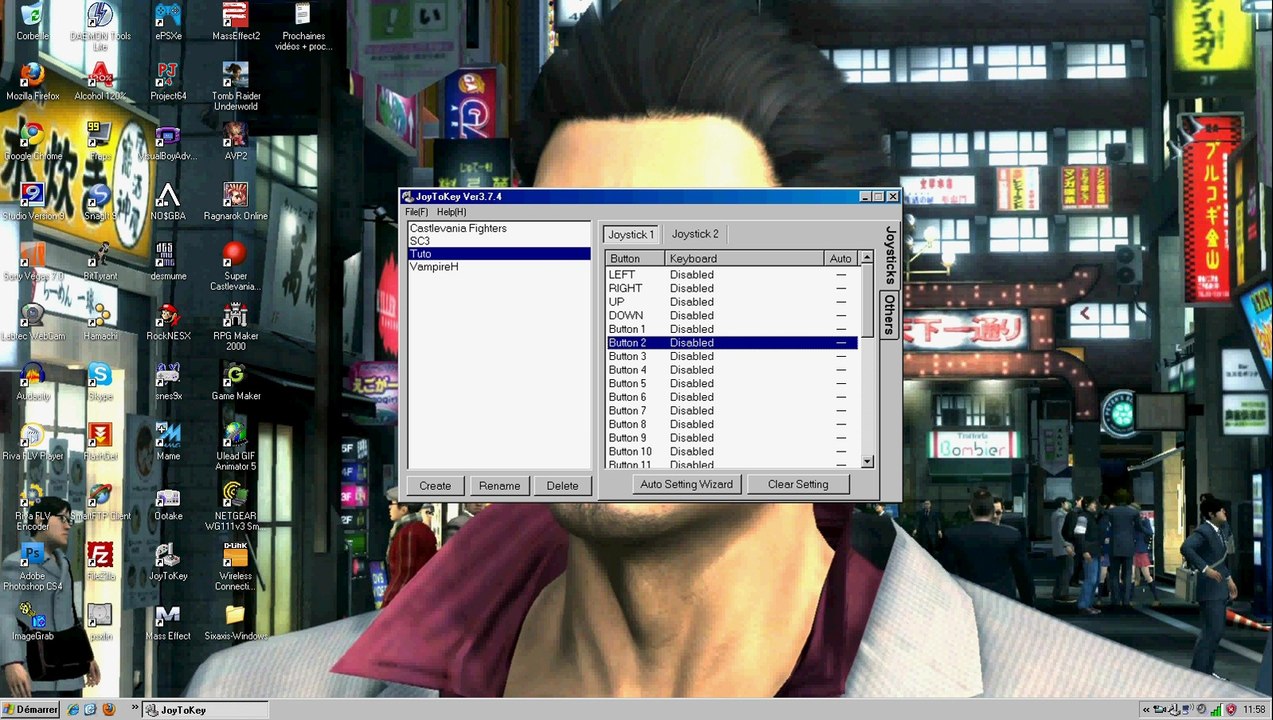Launch Tomb Raider Underworld shortcut
The width and height of the screenshot is (1273, 720).
[236, 86]
